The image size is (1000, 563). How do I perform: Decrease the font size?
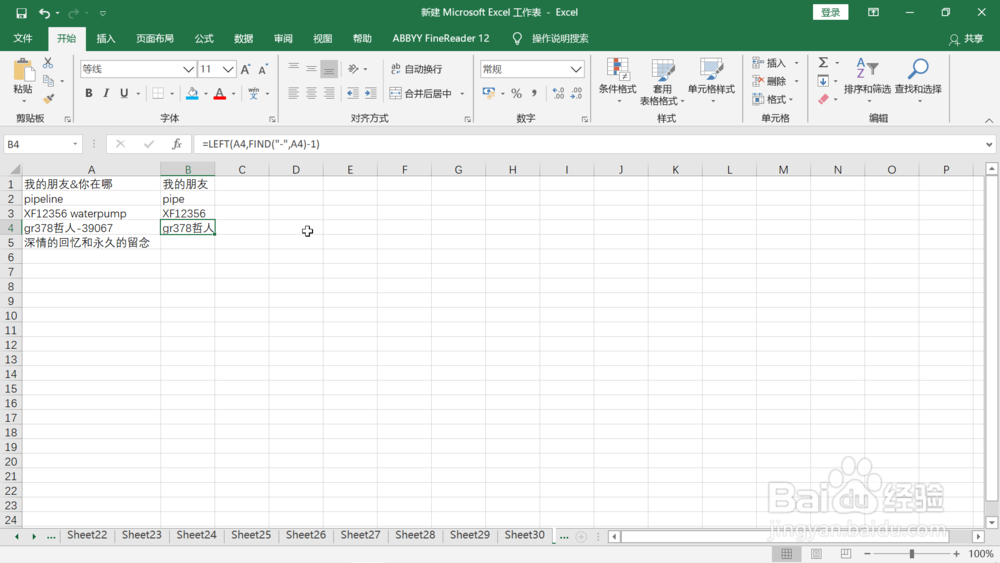263,69
